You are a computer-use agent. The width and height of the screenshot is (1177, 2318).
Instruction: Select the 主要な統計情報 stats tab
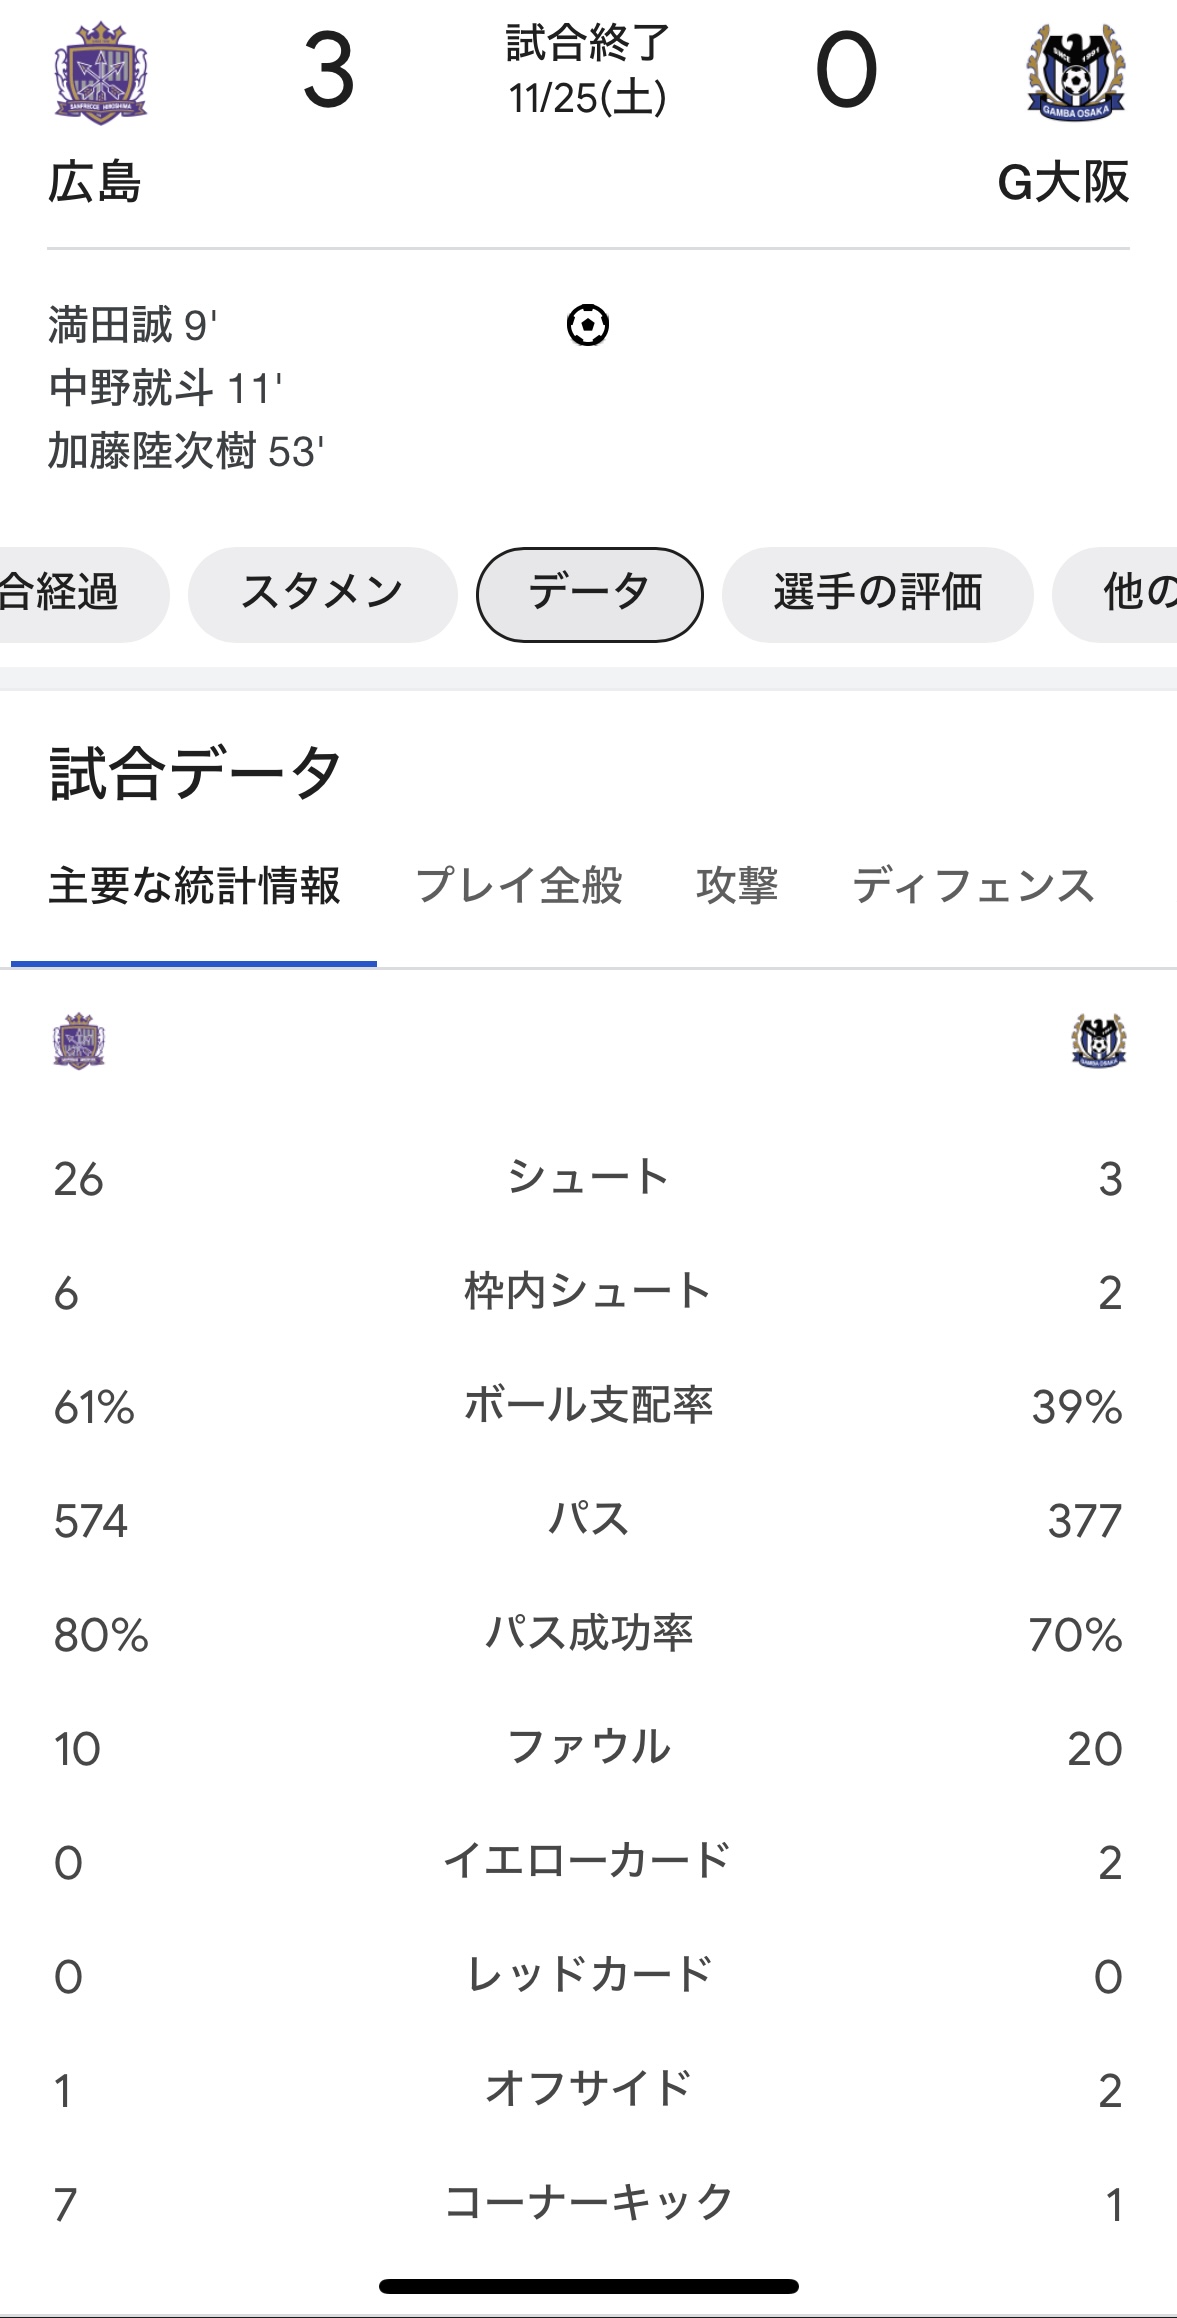[x=194, y=886]
